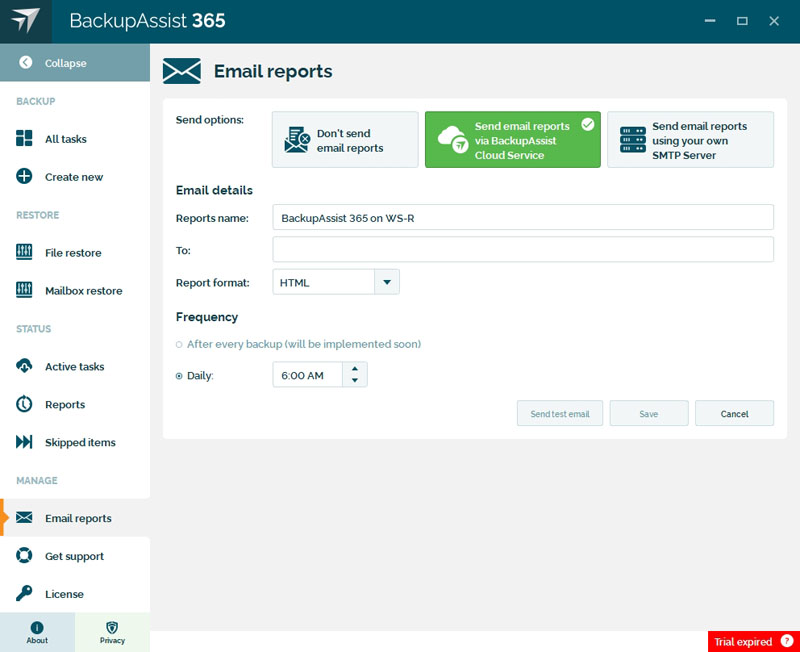The width and height of the screenshot is (800, 652).
Task: Click the Privacy shield icon
Action: (x=112, y=628)
